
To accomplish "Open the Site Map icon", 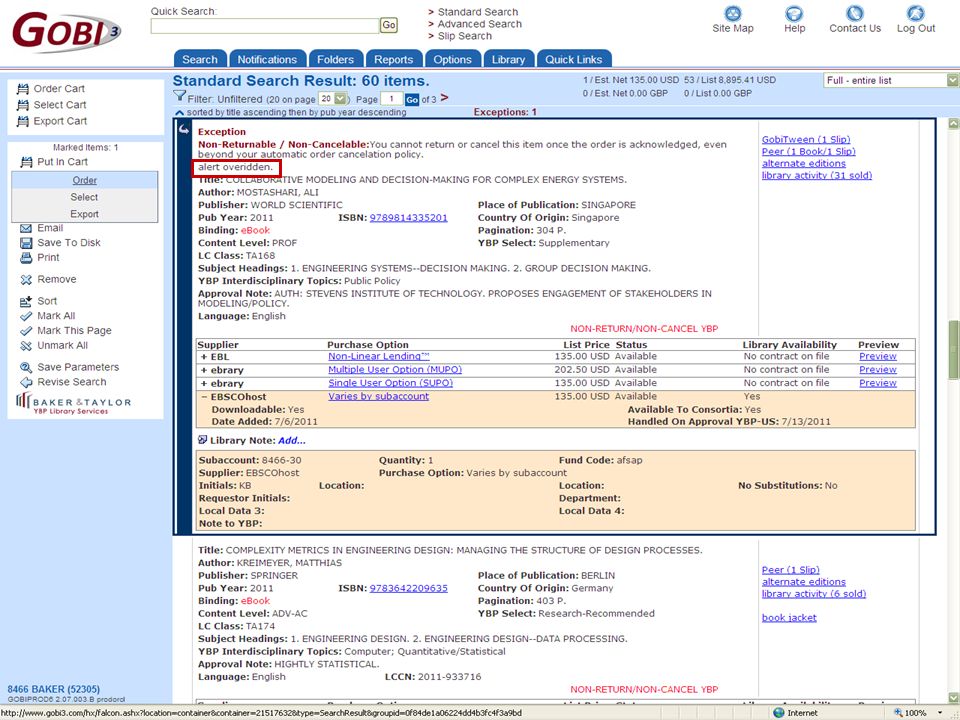I will pyautogui.click(x=732, y=13).
